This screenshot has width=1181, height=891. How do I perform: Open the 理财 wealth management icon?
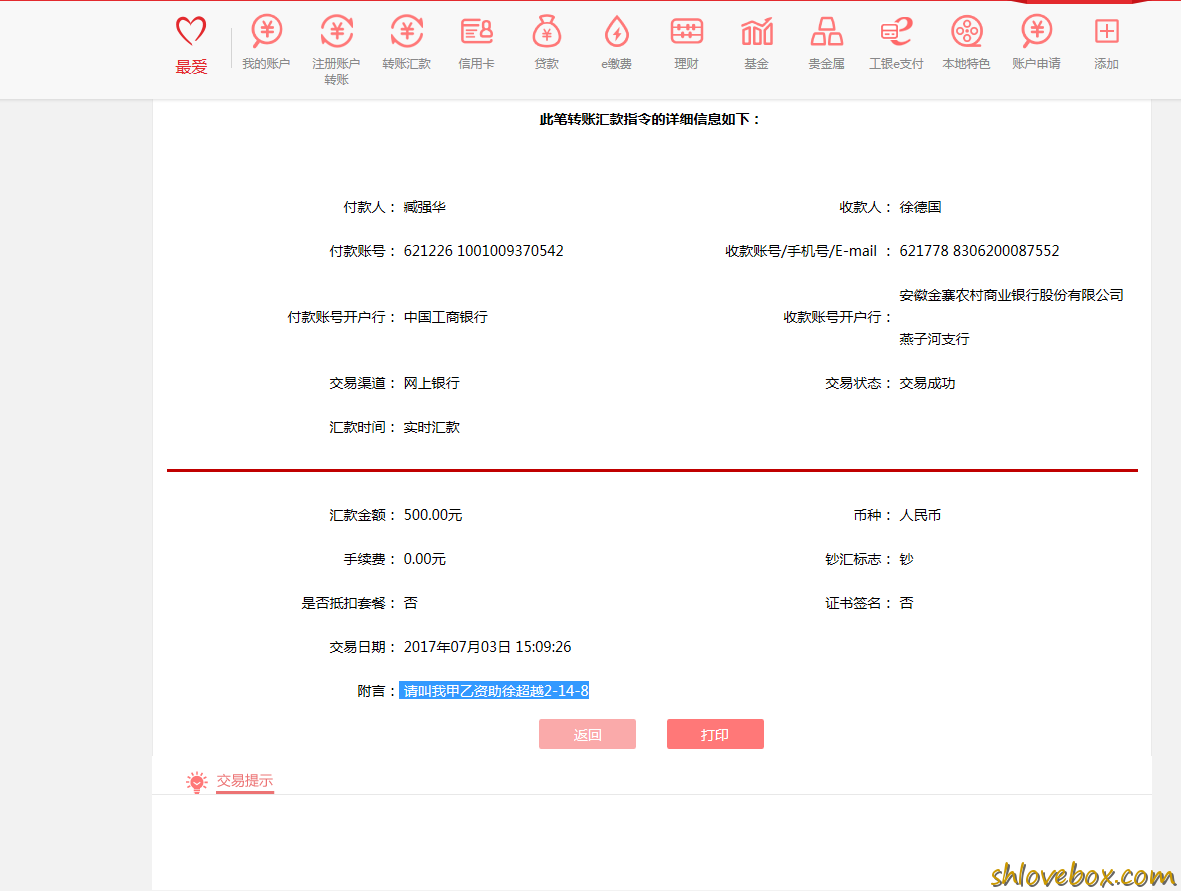point(686,31)
